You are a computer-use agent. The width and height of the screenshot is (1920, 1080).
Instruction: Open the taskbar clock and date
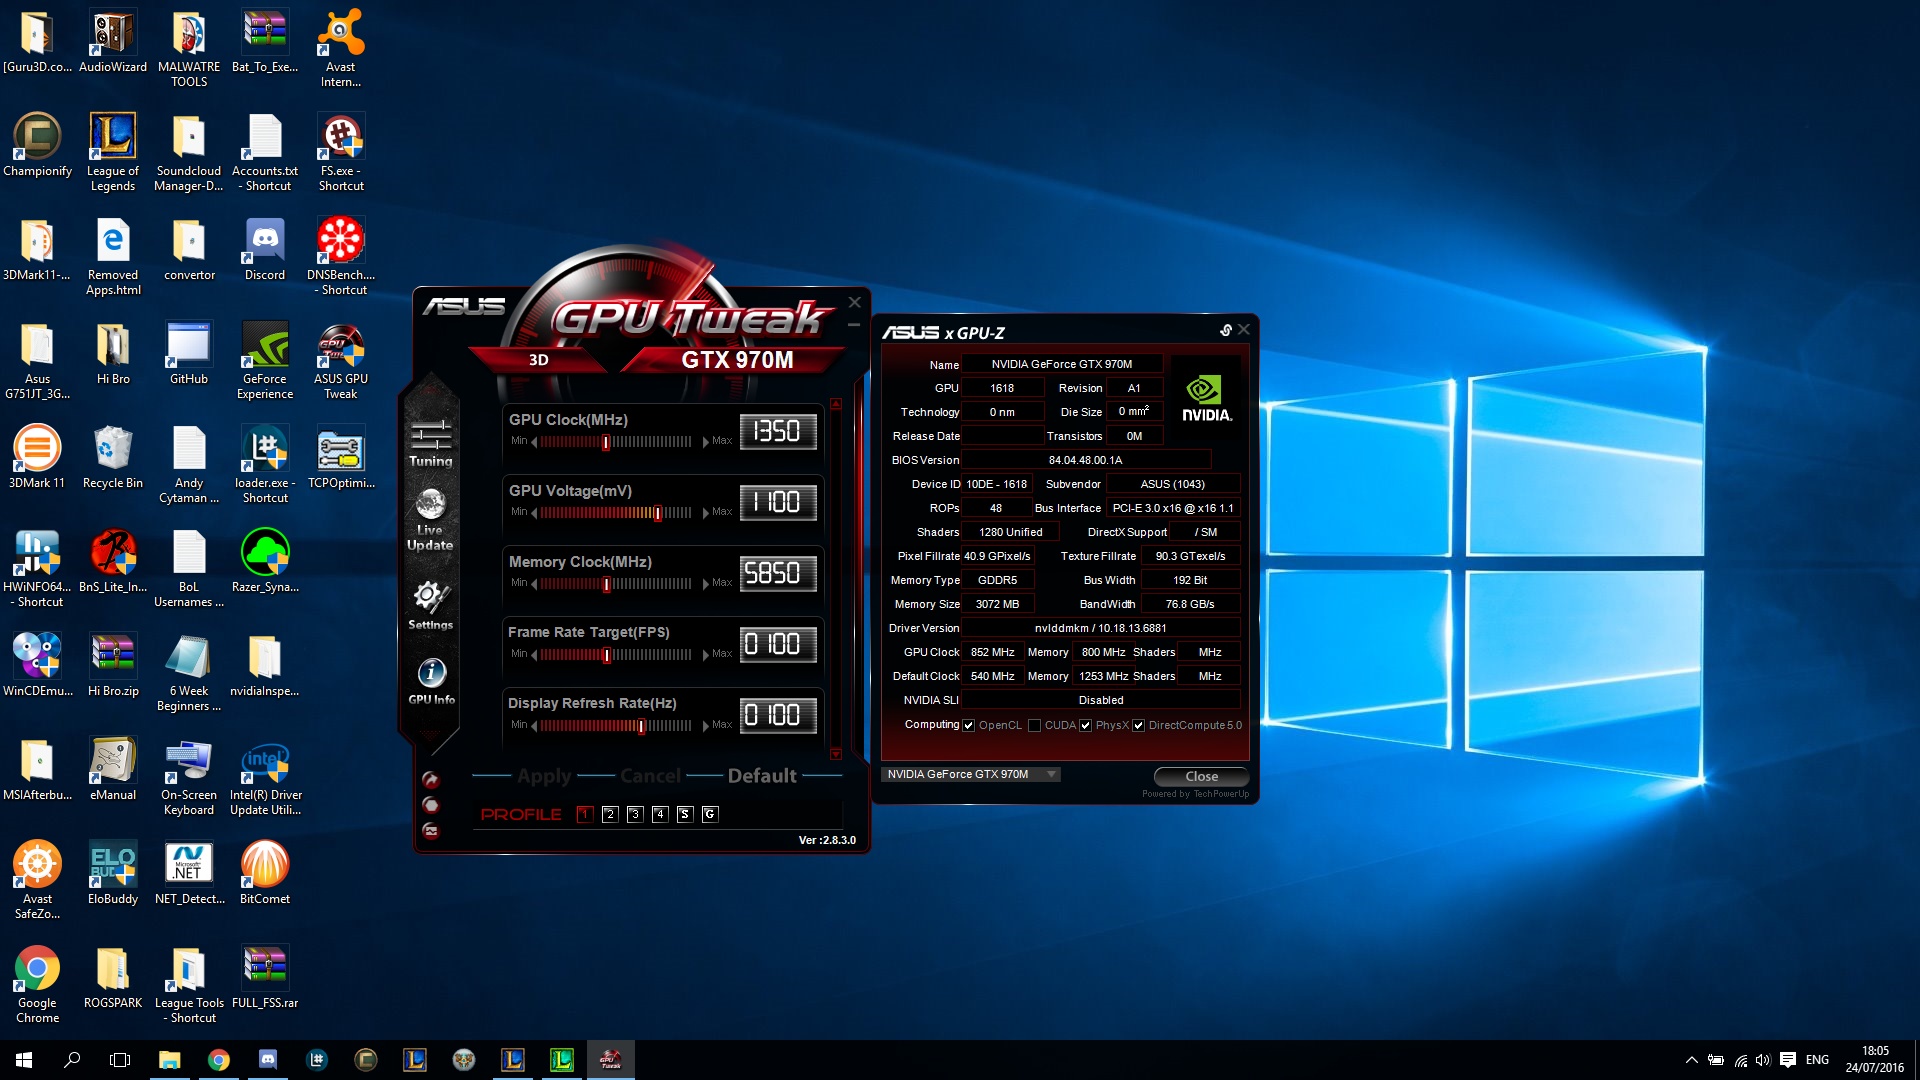click(1875, 1060)
